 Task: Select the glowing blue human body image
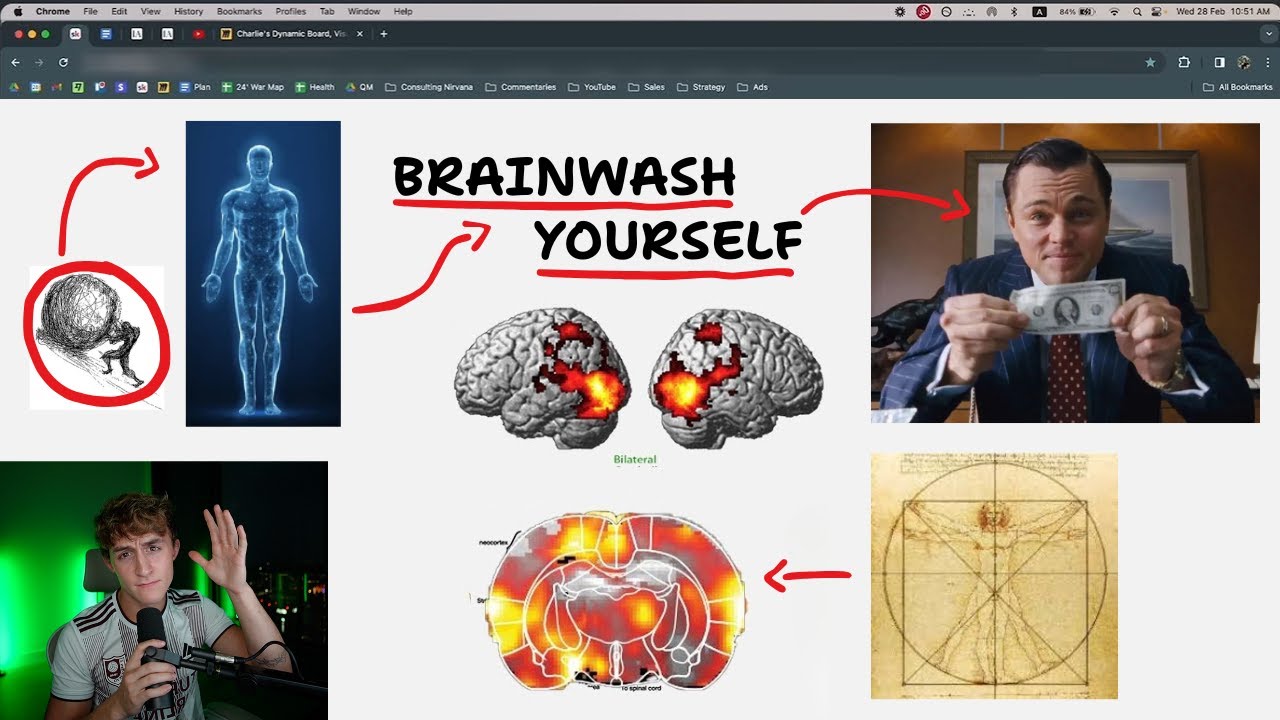263,274
